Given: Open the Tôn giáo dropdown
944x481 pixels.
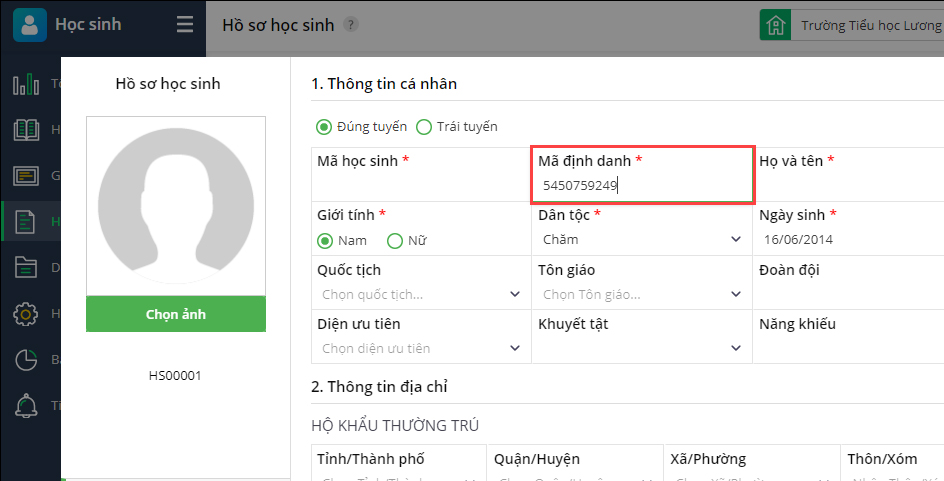Looking at the screenshot, I should [x=642, y=294].
